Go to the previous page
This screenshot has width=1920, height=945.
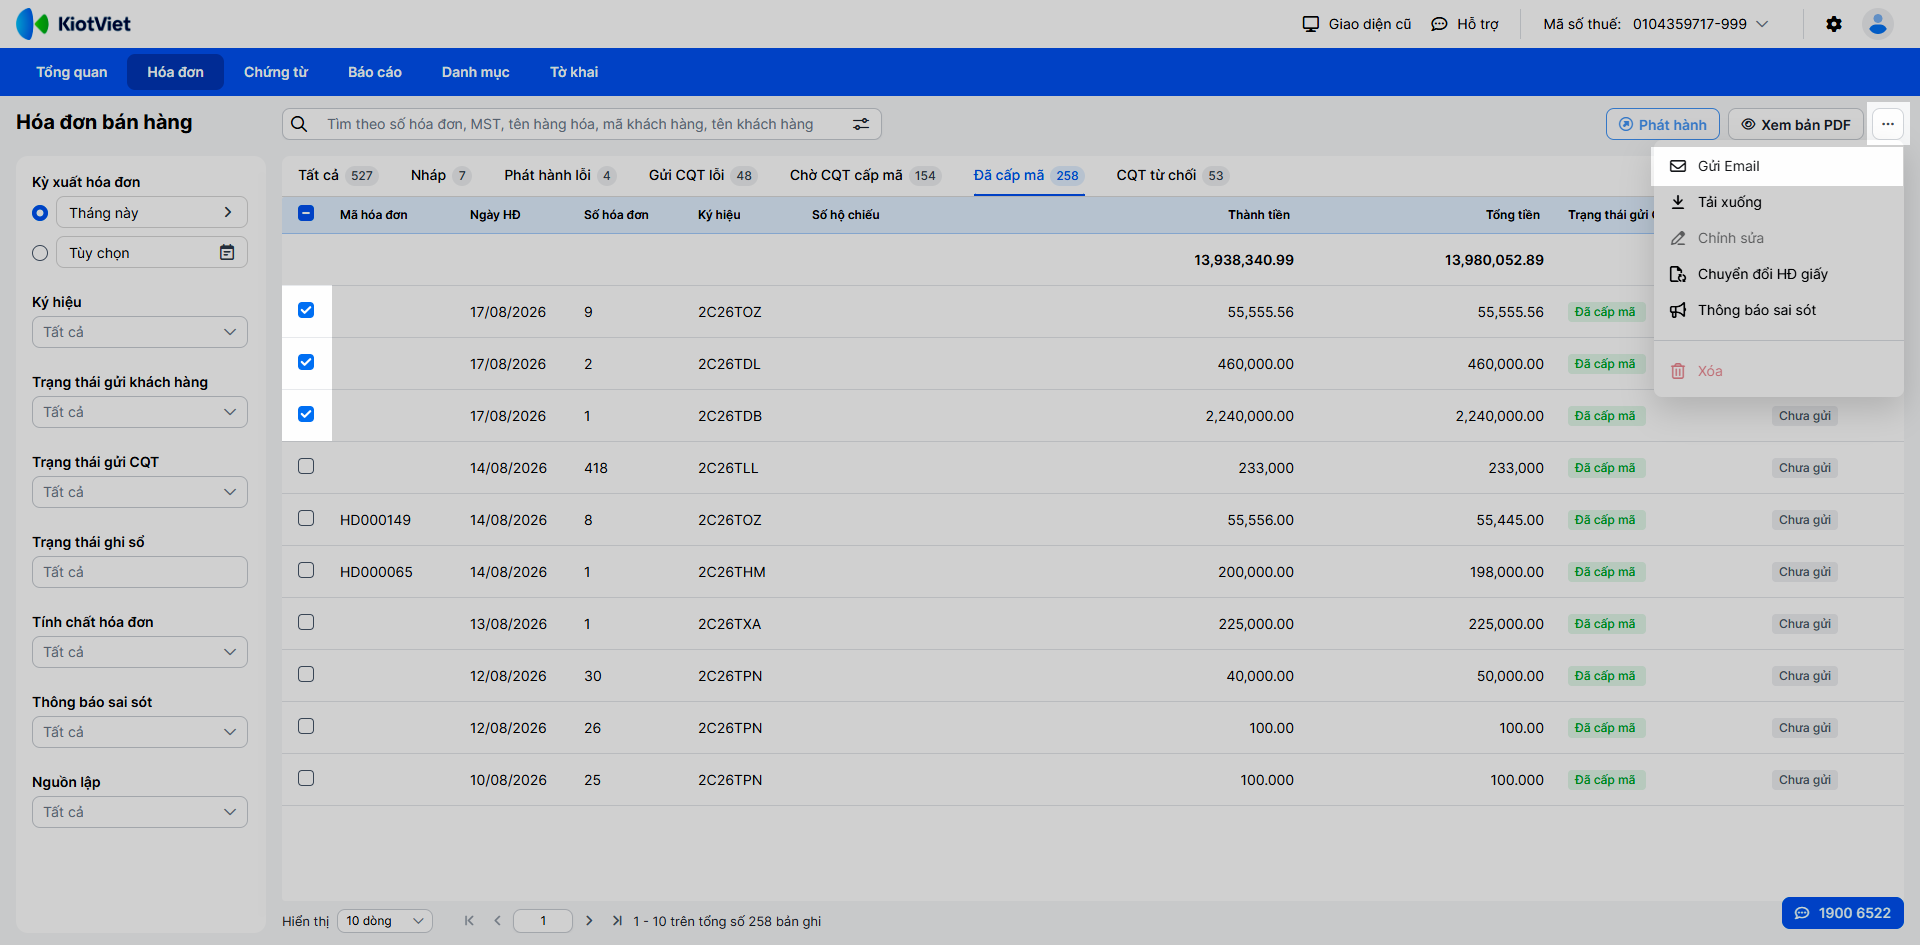(x=497, y=921)
